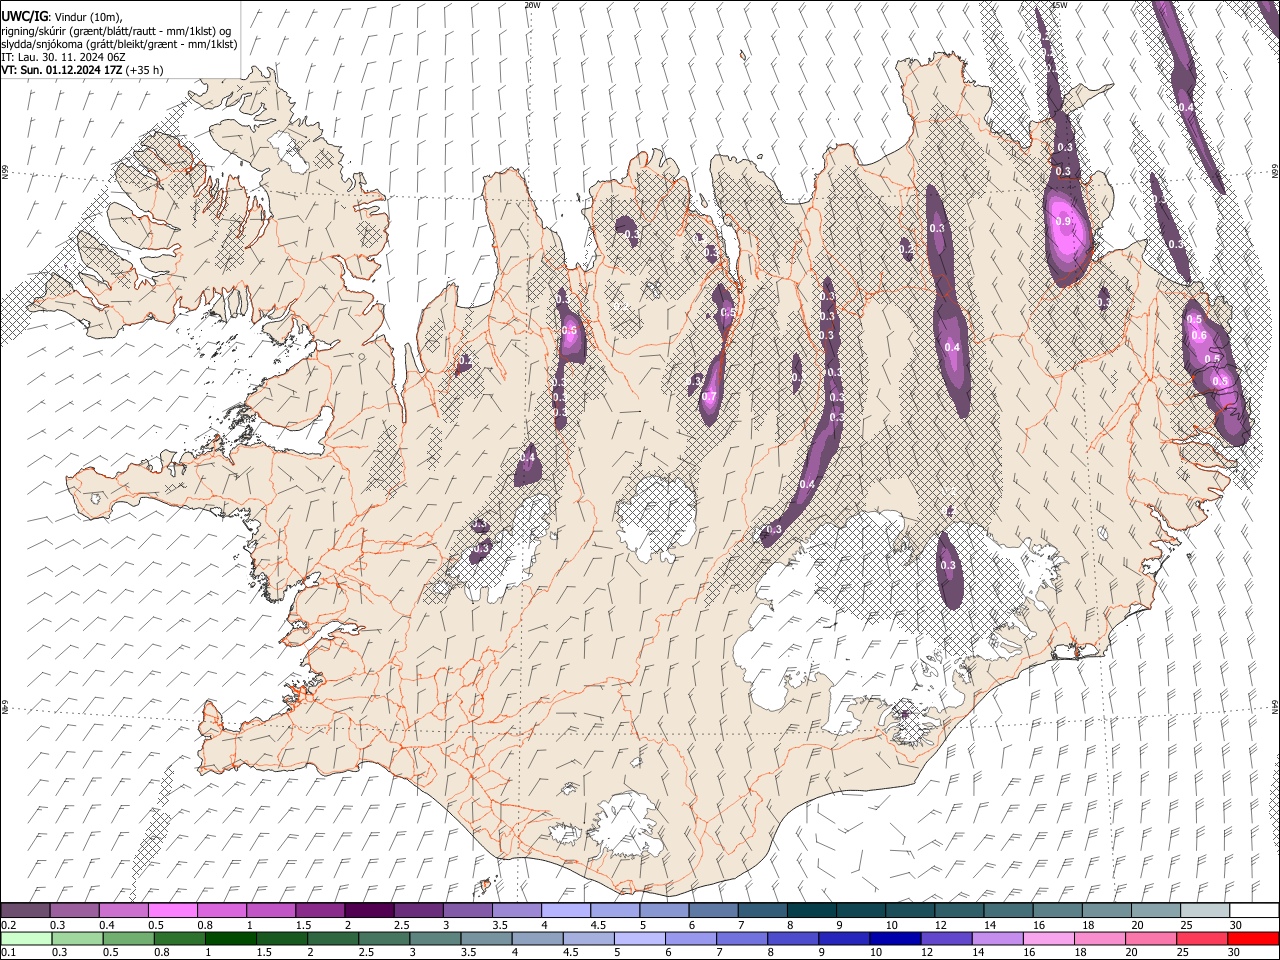The height and width of the screenshot is (960, 1280).
Task: Click the 'IT: Lau. 30. 11. 2024 06Z' line
Action: point(63,57)
